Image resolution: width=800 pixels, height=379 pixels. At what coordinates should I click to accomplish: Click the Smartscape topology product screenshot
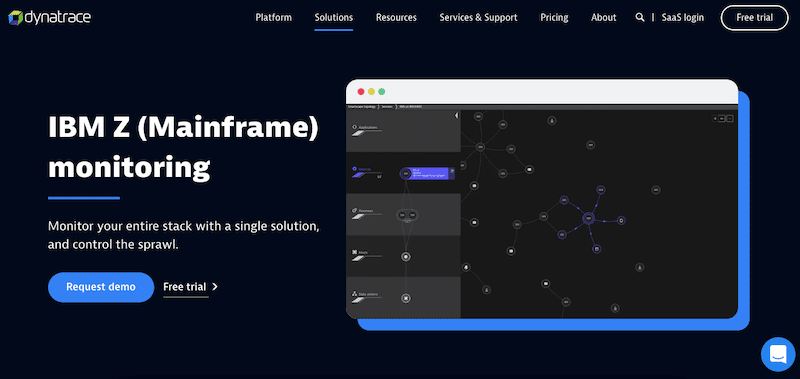coord(542,199)
